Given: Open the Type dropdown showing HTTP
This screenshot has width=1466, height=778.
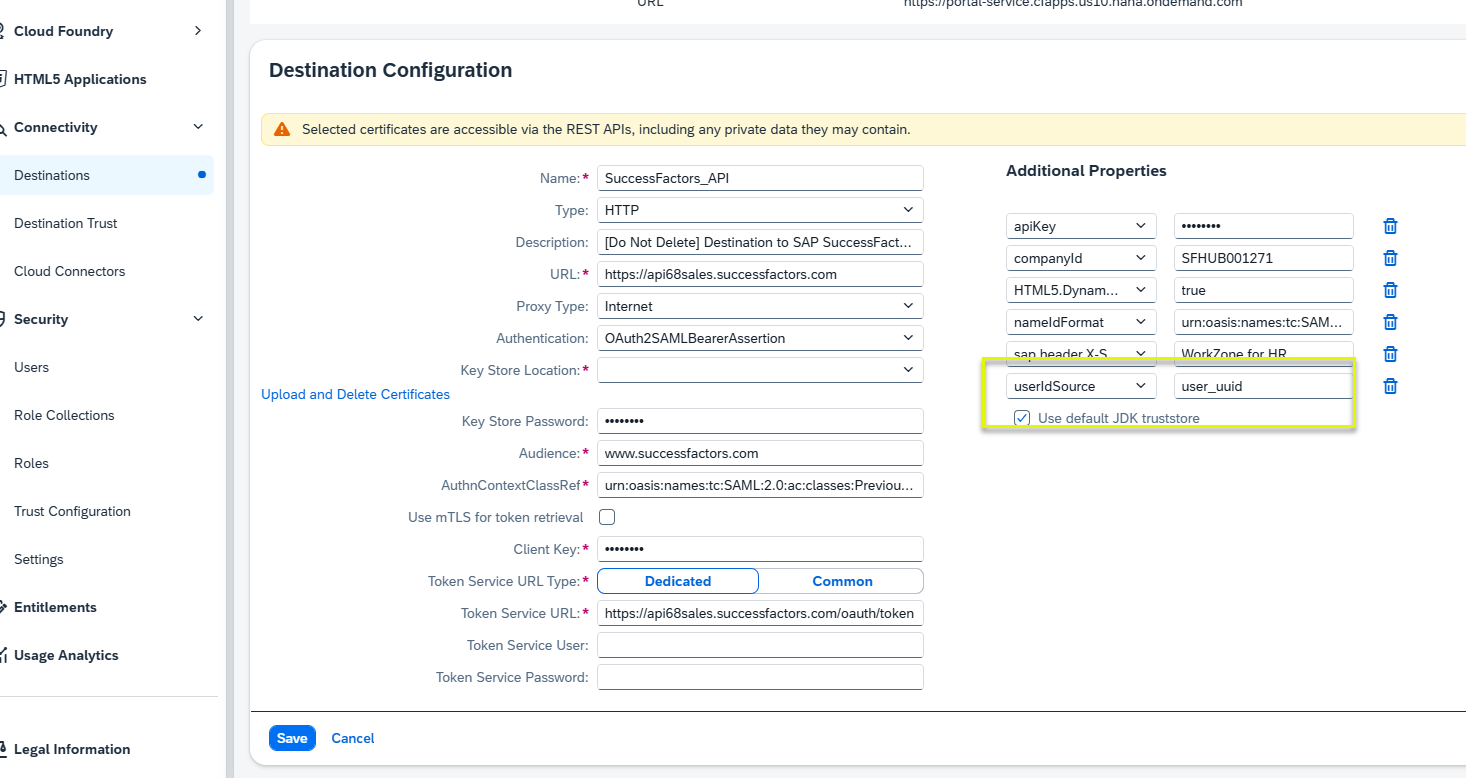Looking at the screenshot, I should [760, 210].
